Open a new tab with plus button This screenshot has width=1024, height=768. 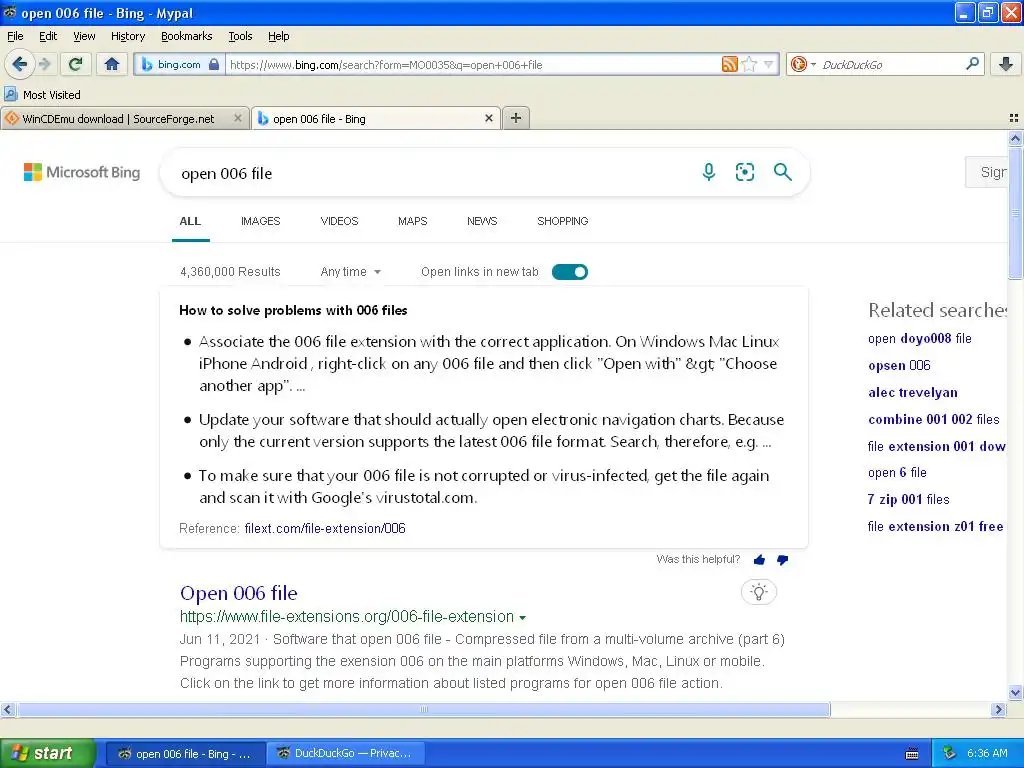click(x=516, y=118)
